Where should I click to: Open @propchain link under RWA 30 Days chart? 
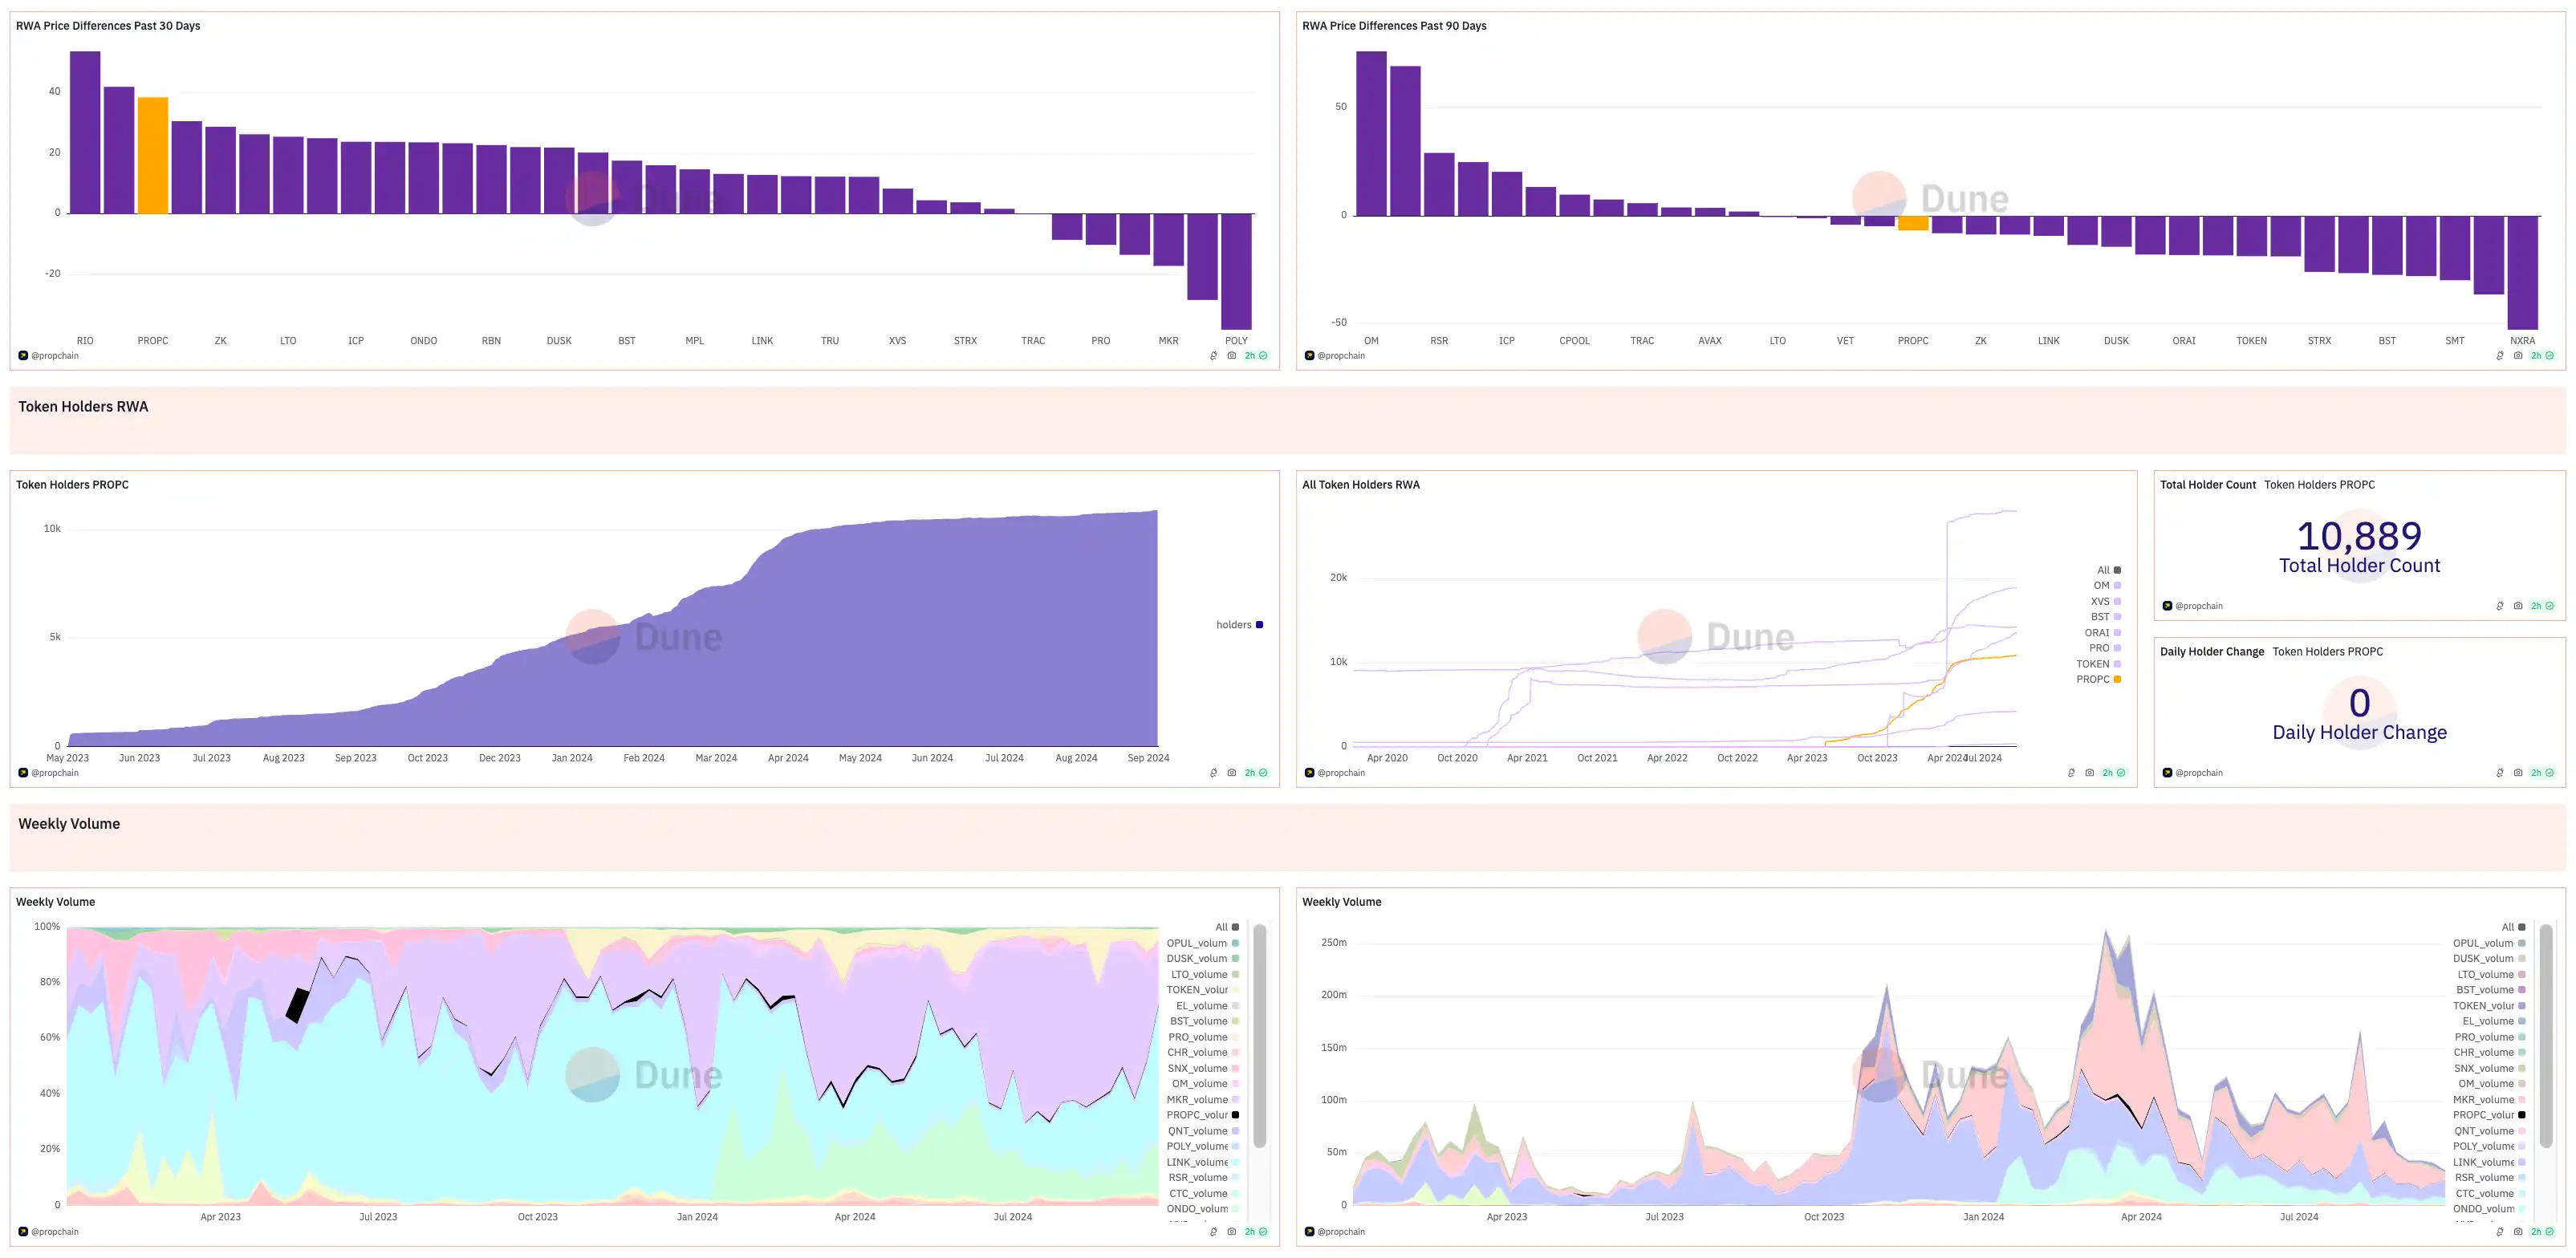coord(54,356)
